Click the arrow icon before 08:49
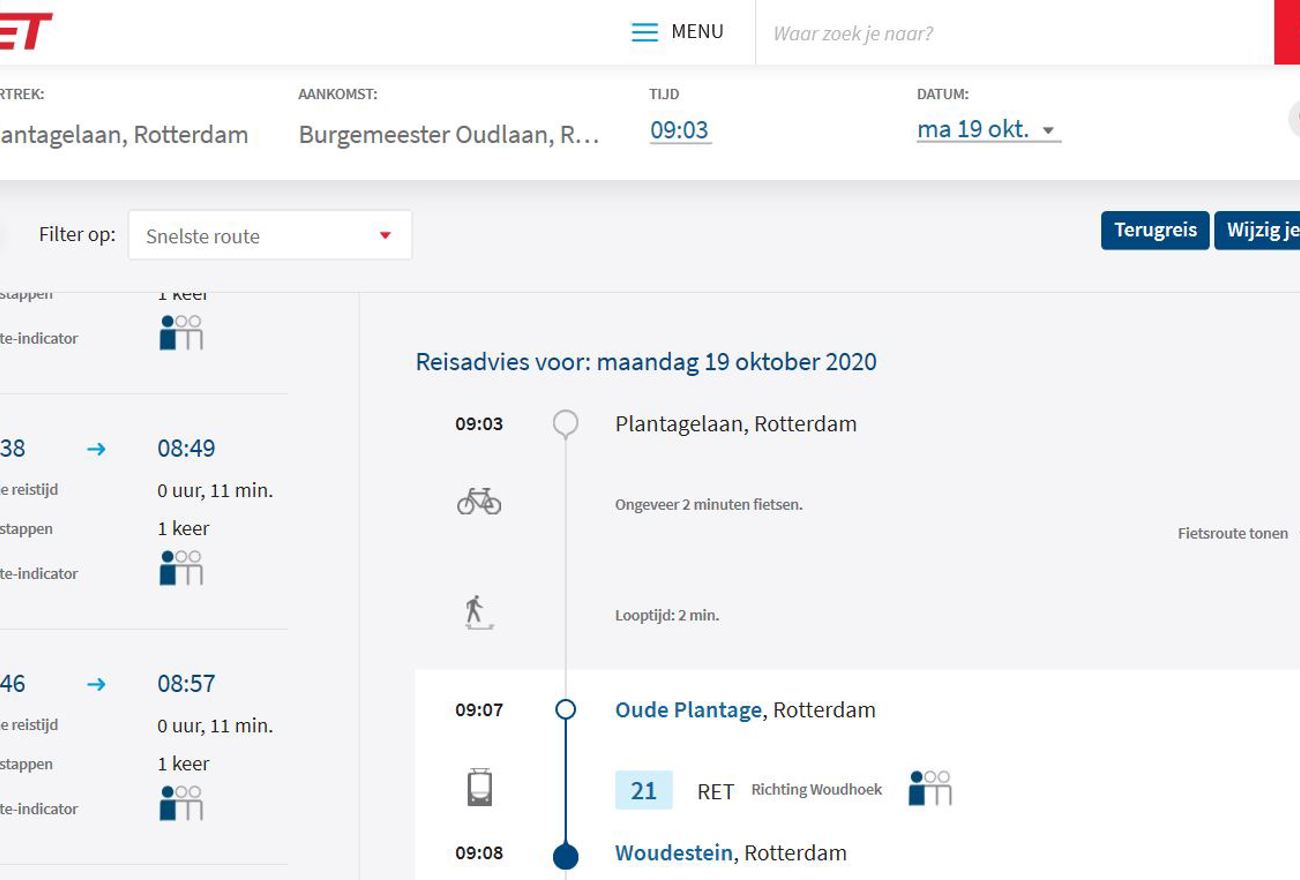The width and height of the screenshot is (1300, 880). click(x=96, y=449)
